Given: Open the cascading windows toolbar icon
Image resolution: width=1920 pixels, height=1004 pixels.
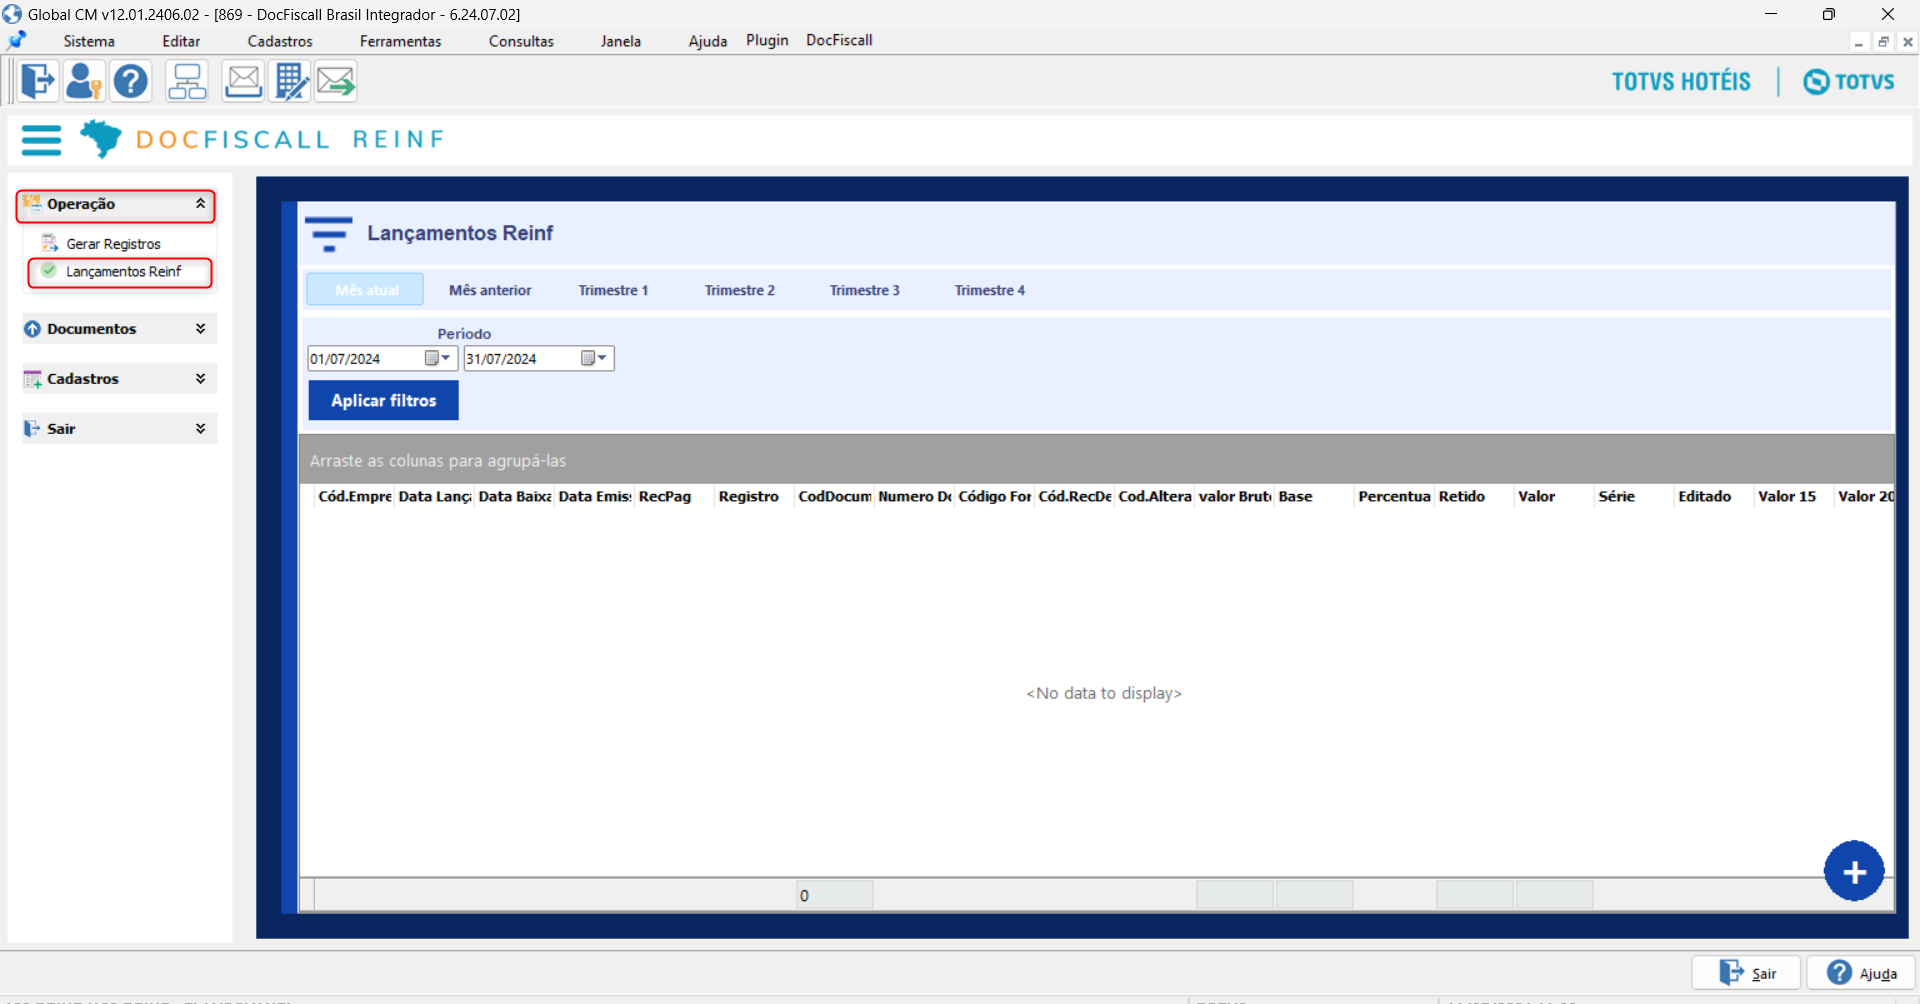Looking at the screenshot, I should (x=187, y=81).
